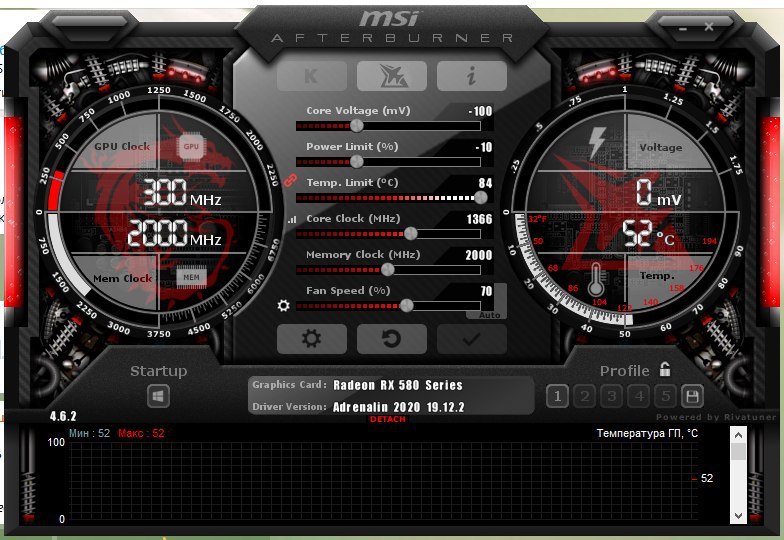Reset settings with the circular arrow button
The image size is (784, 540).
pyautogui.click(x=392, y=338)
